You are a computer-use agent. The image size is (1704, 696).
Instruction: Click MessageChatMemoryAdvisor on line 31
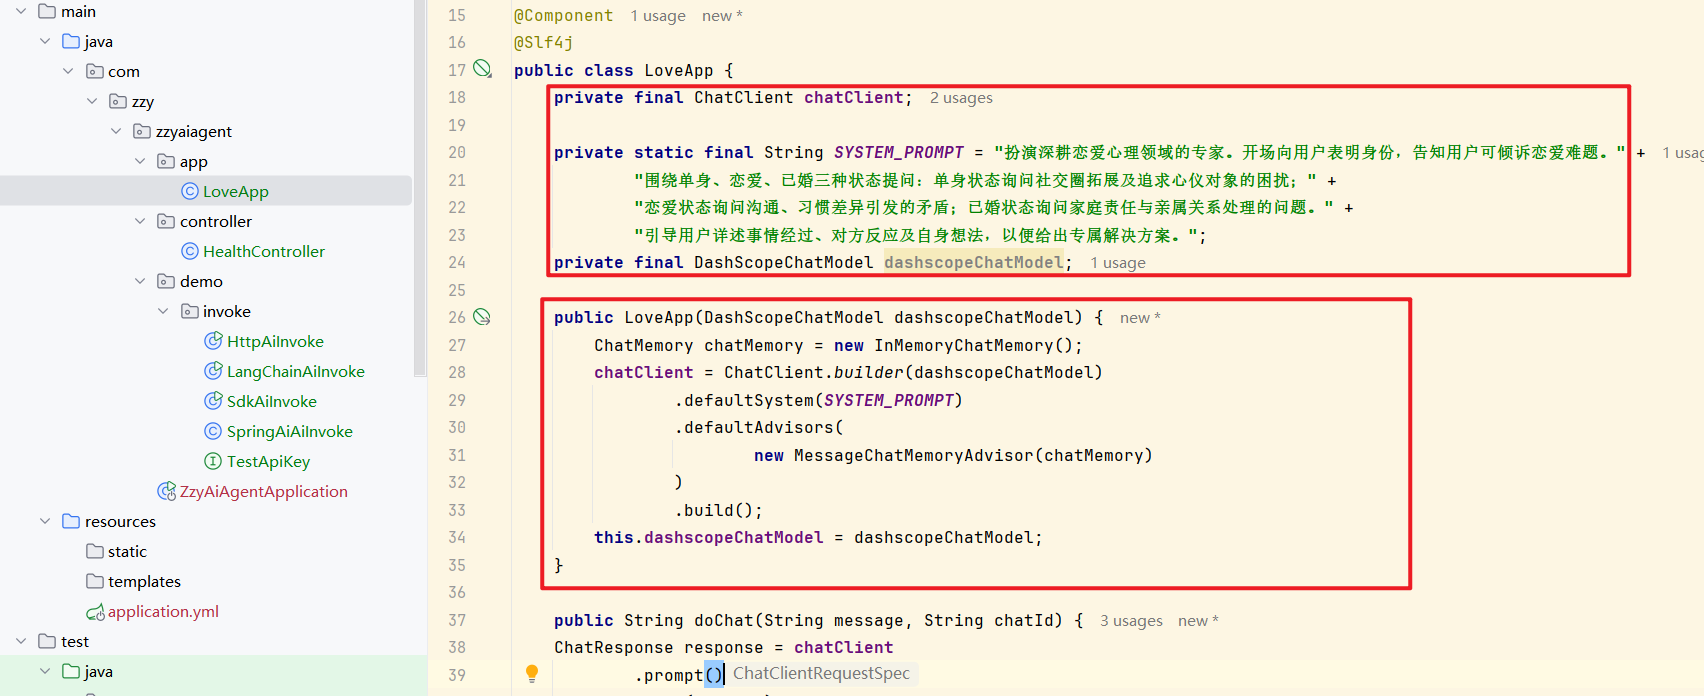coord(913,455)
